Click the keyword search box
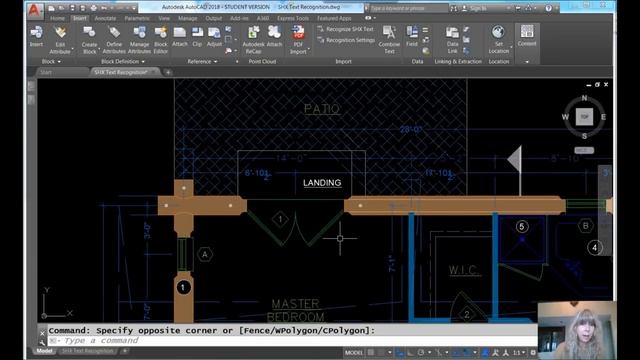640x360 pixels. [x=408, y=8]
